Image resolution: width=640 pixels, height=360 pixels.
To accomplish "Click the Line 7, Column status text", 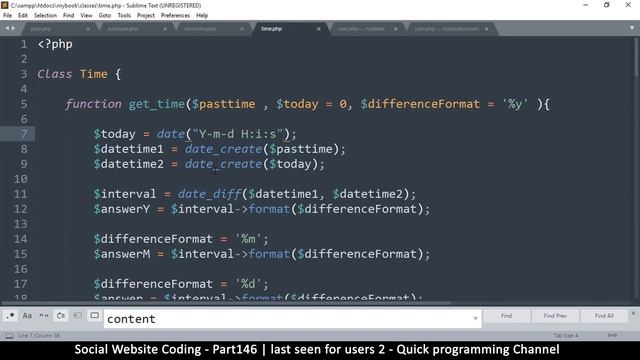I will (39, 336).
